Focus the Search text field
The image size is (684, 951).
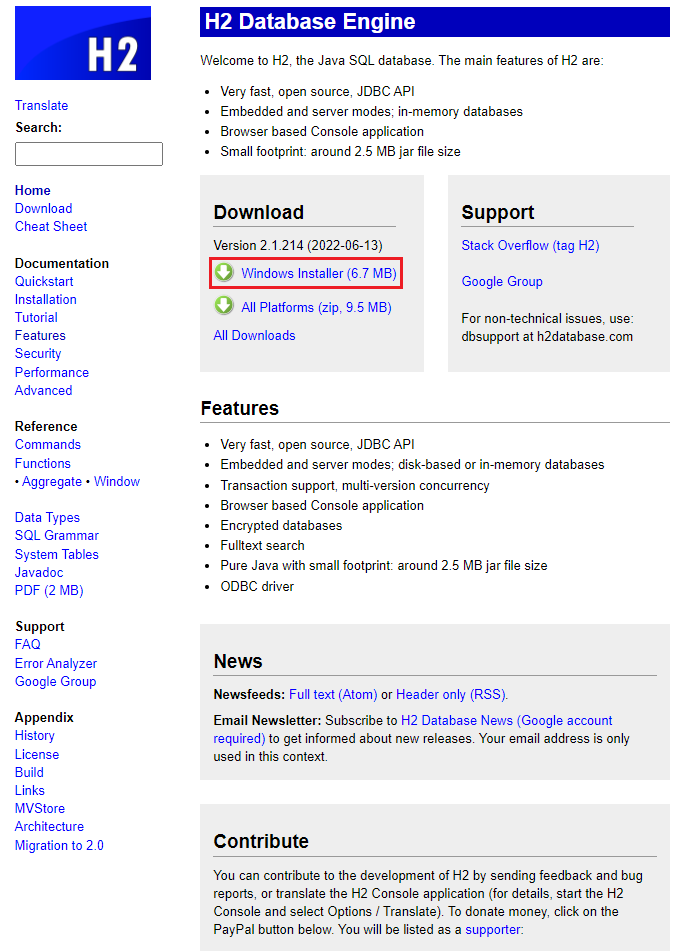pyautogui.click(x=89, y=154)
